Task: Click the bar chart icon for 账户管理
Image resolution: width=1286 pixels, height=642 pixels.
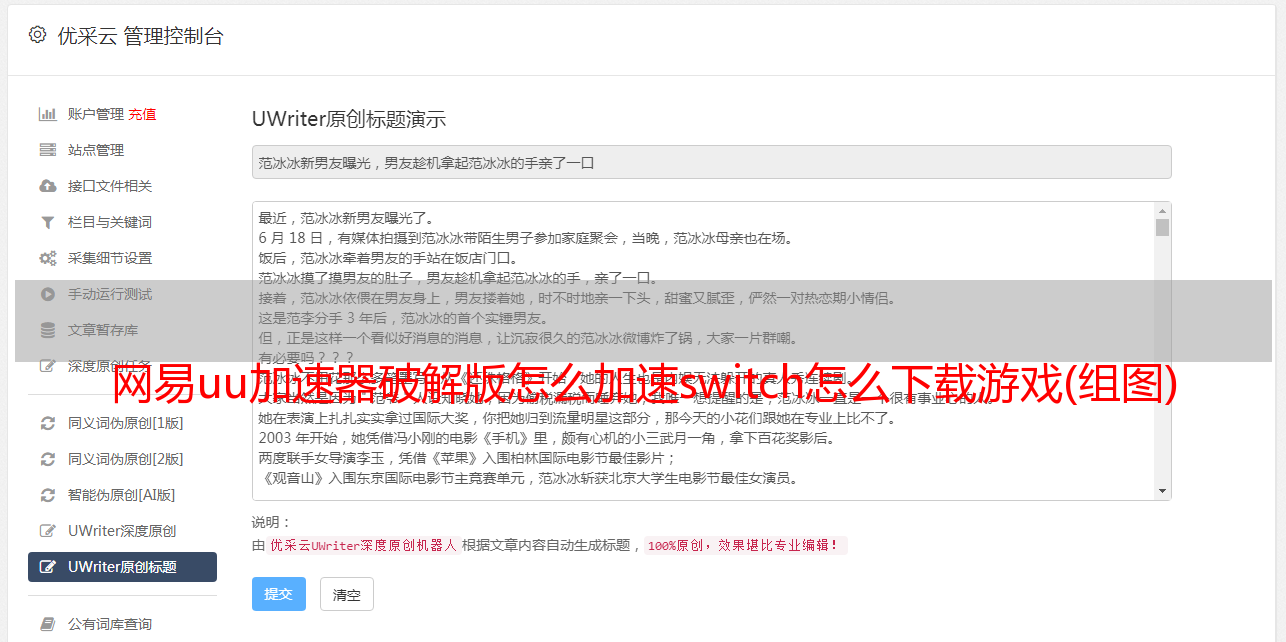Action: tap(47, 114)
